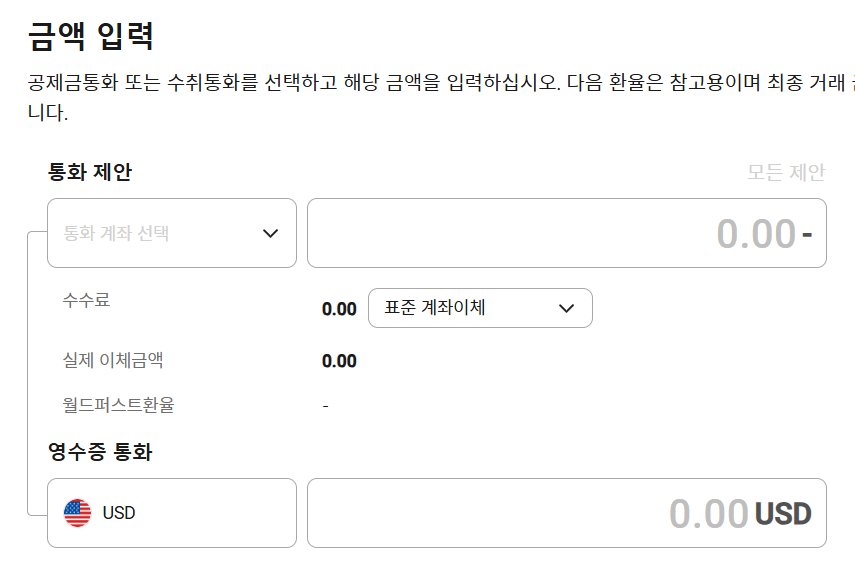Image resolution: width=855 pixels, height=583 pixels.
Task: Click the chevron arrow beside 표준 계좌이체
Action: 567,309
